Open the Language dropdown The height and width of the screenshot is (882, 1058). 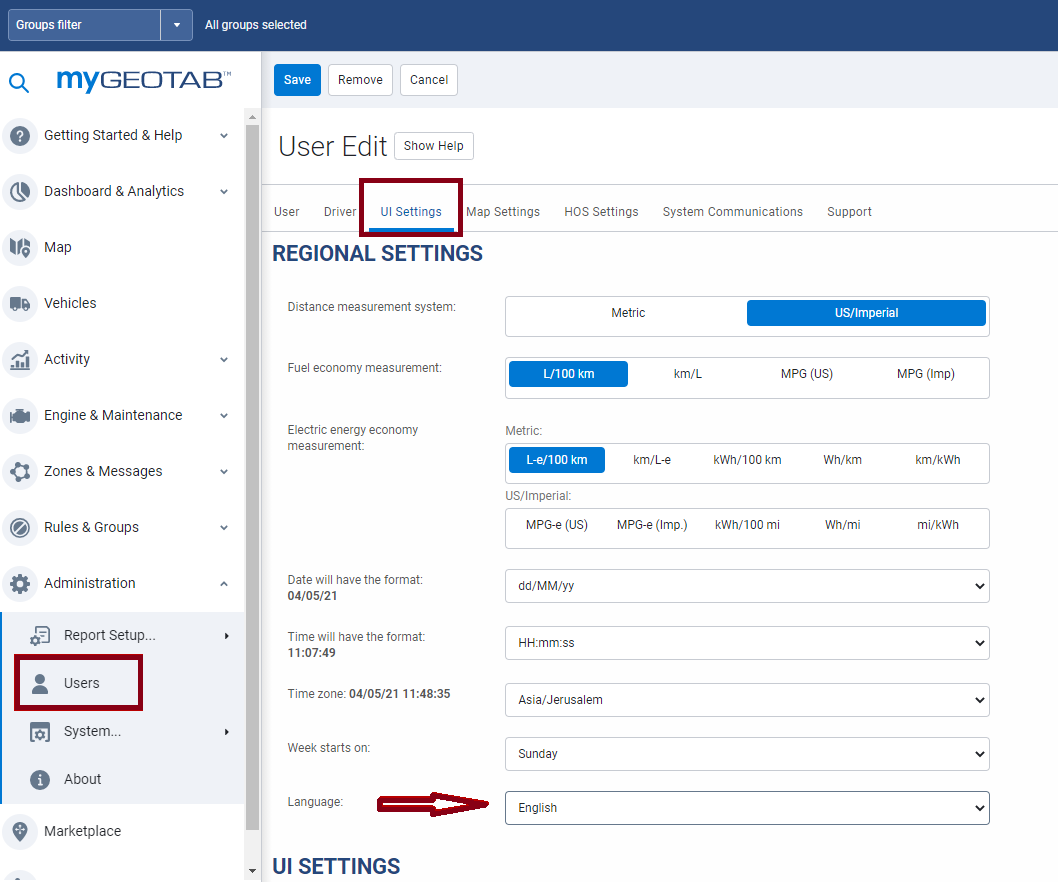(746, 808)
